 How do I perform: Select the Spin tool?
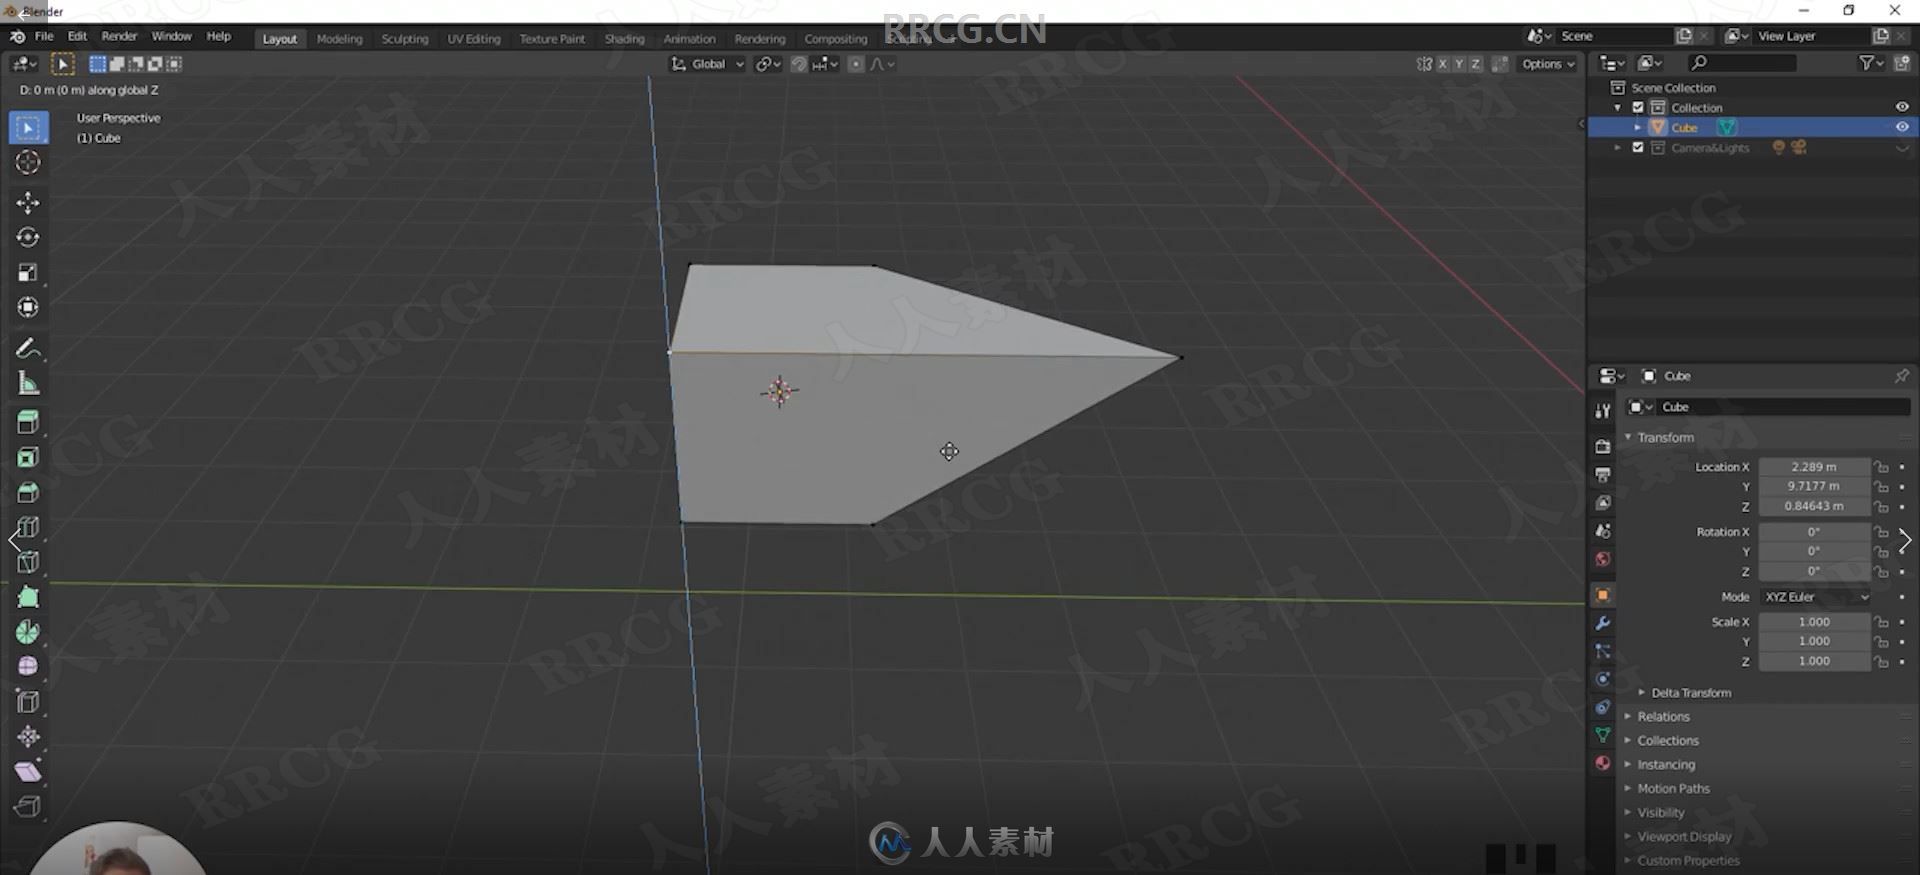(x=28, y=632)
